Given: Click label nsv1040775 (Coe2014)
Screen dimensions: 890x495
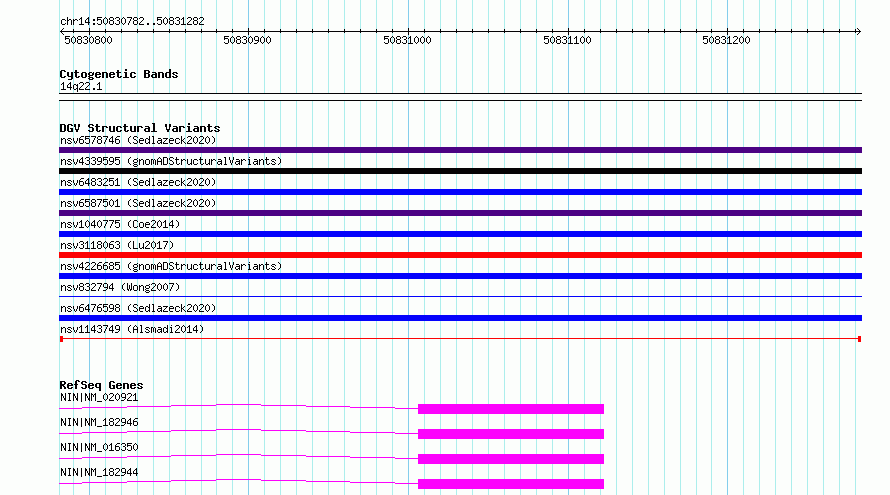Looking at the screenshot, I should pos(120,224).
